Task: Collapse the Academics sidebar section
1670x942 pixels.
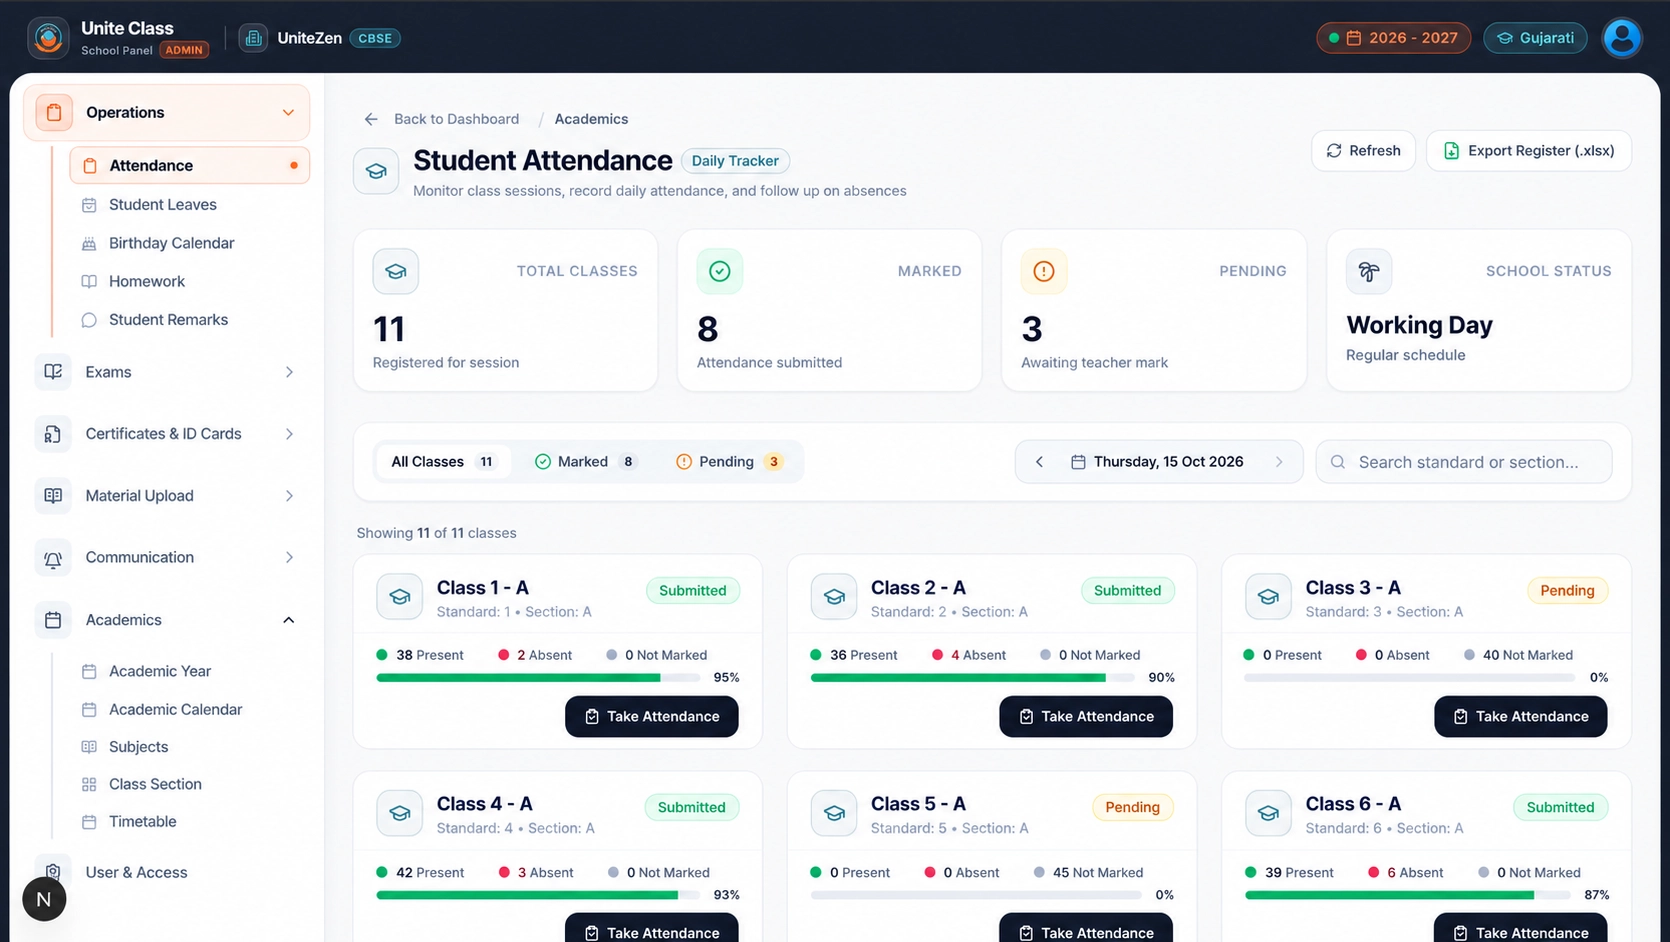Action: [167, 620]
